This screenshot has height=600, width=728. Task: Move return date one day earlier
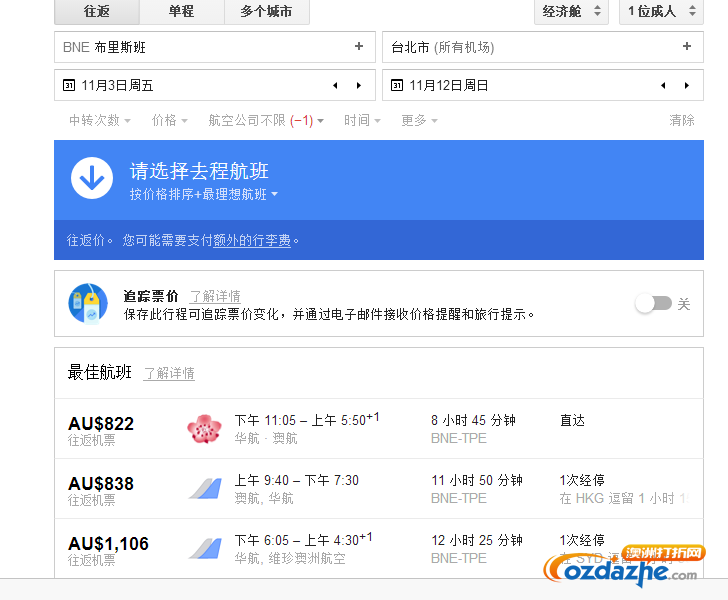pos(663,85)
